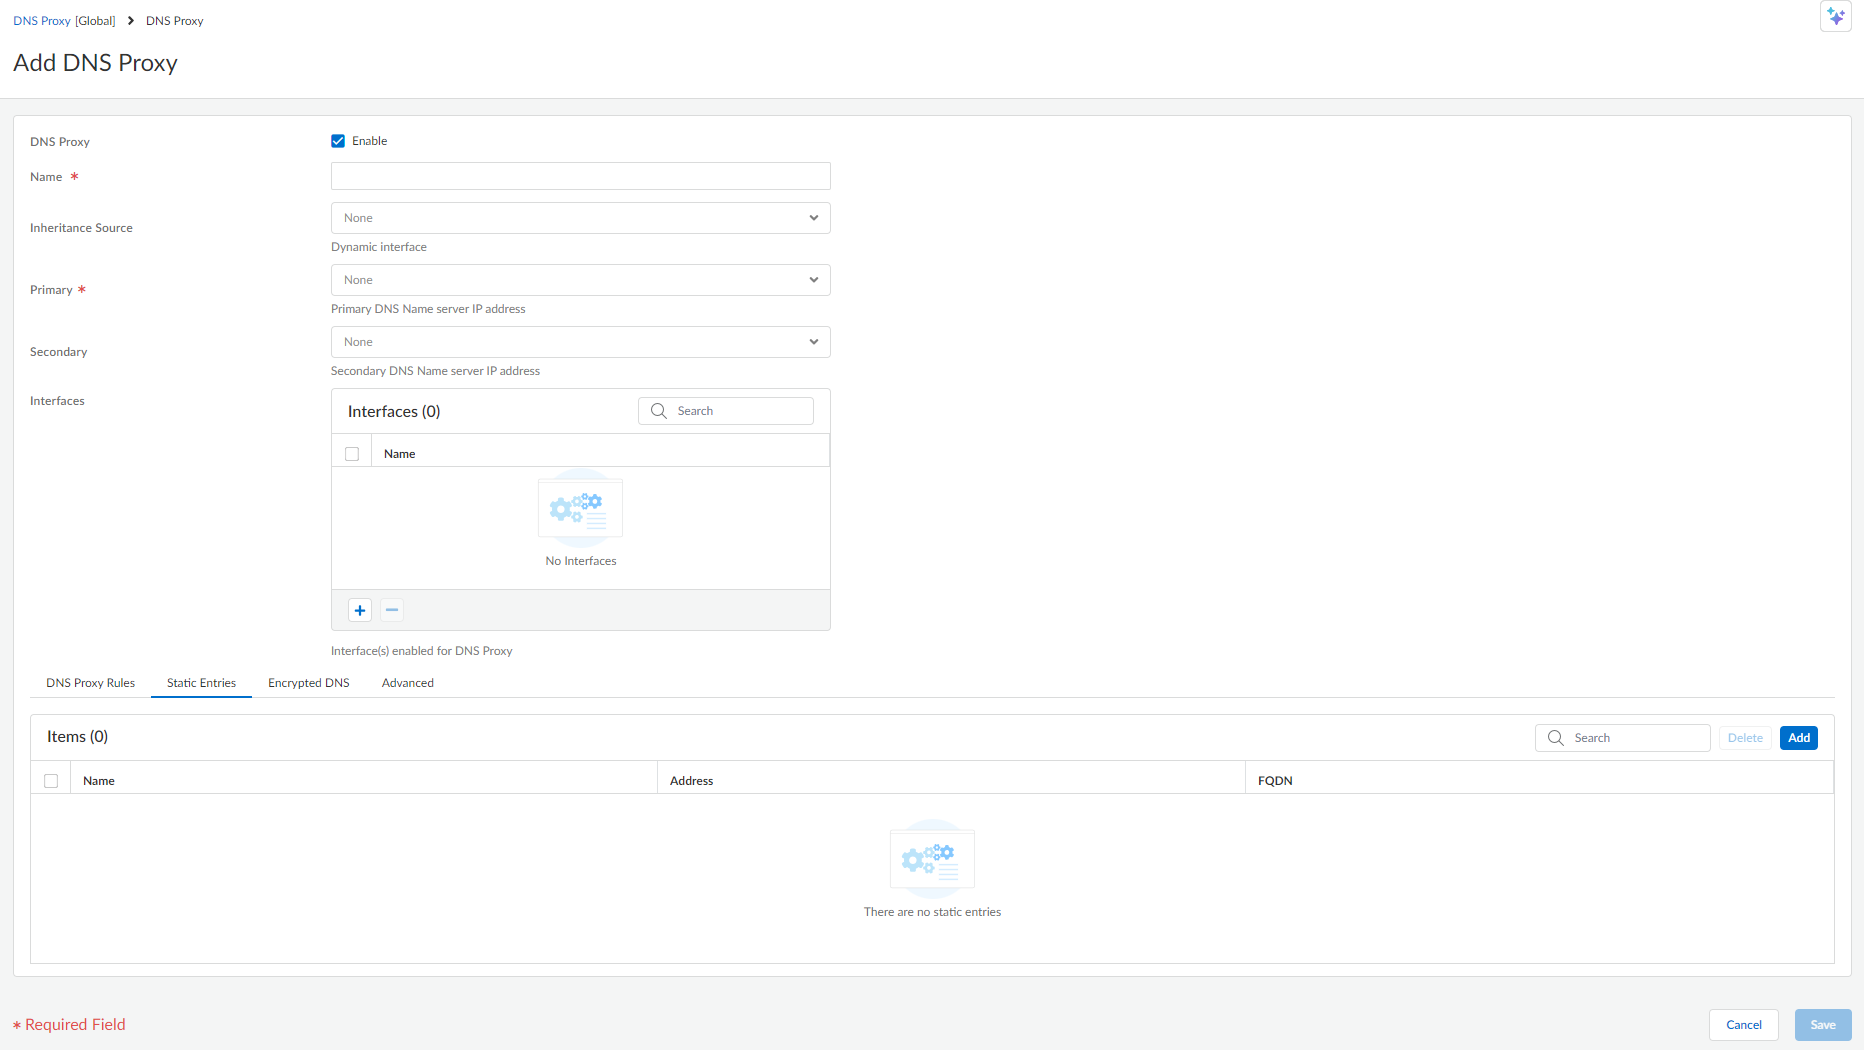This screenshot has height=1050, width=1864.
Task: Open the Primary DNS server dropdown
Action: [580, 280]
